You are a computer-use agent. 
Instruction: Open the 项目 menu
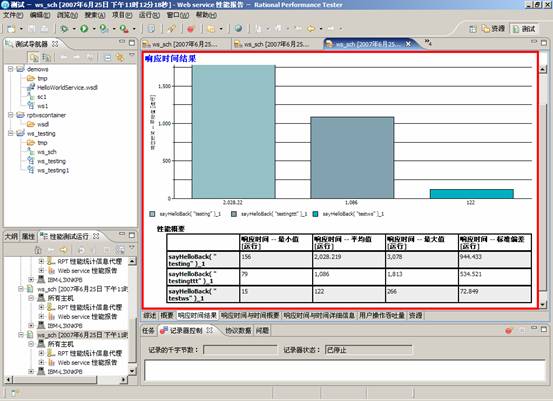(x=122, y=15)
